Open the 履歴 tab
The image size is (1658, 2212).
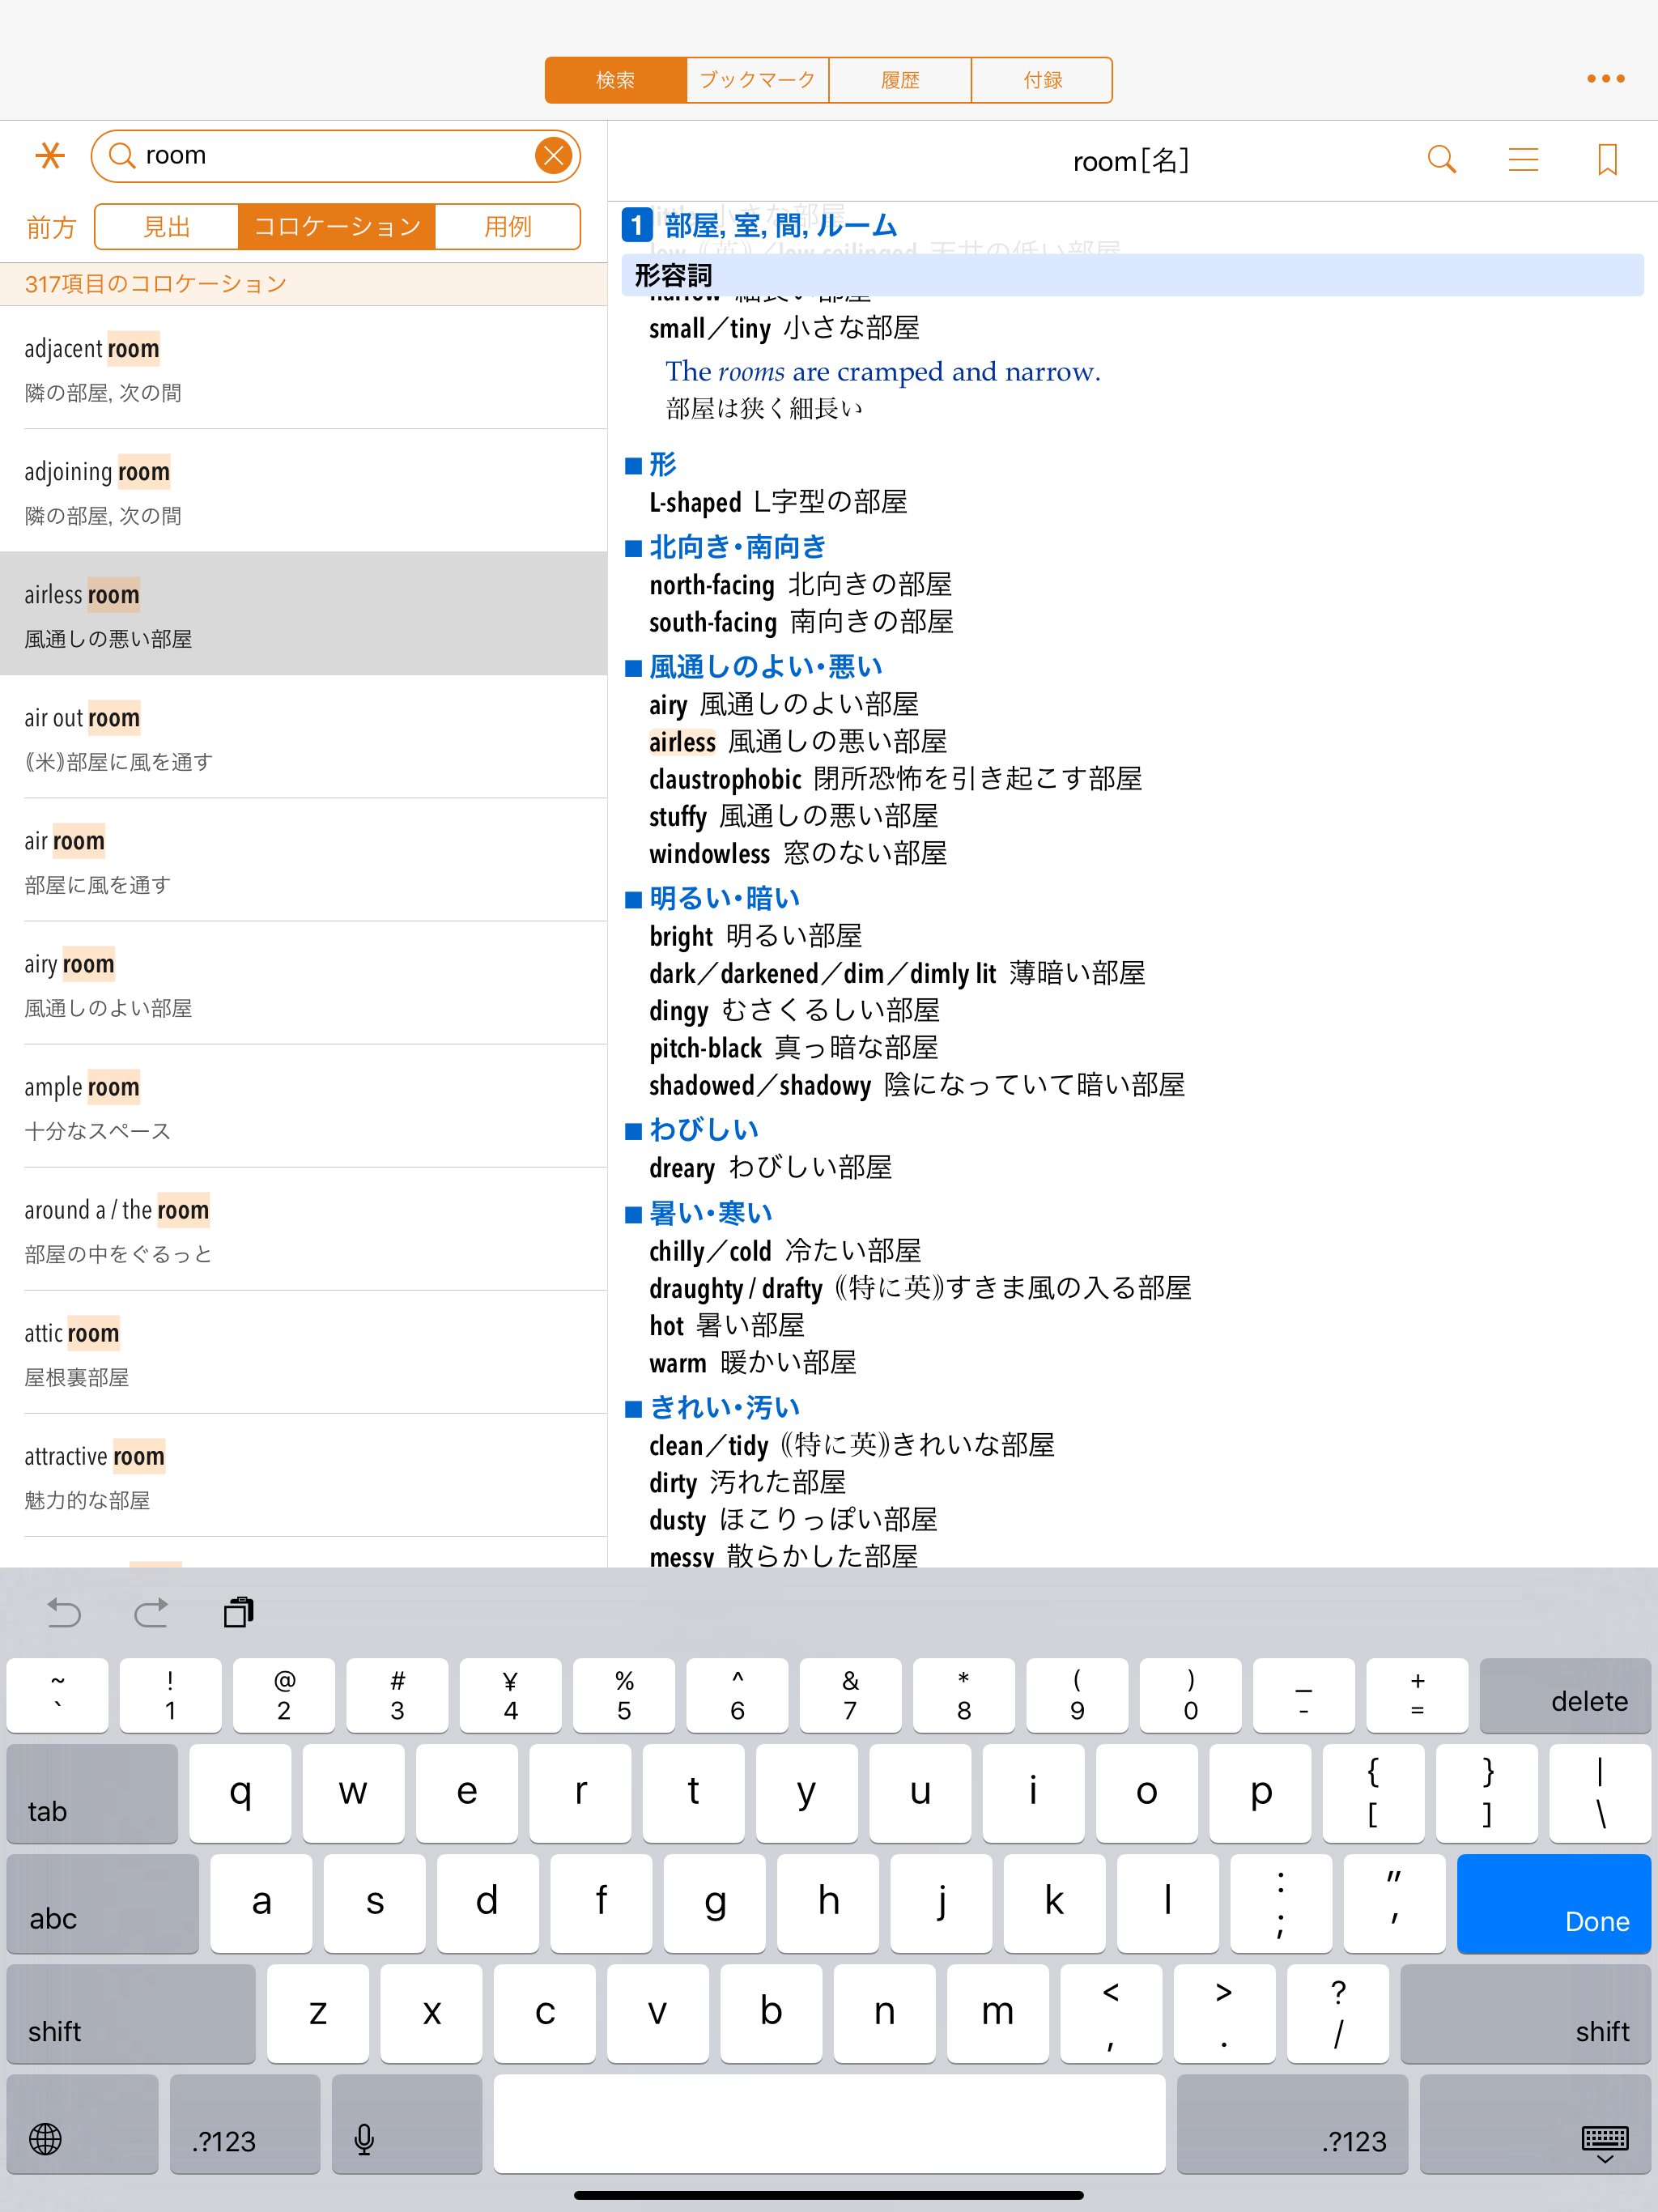(900, 80)
